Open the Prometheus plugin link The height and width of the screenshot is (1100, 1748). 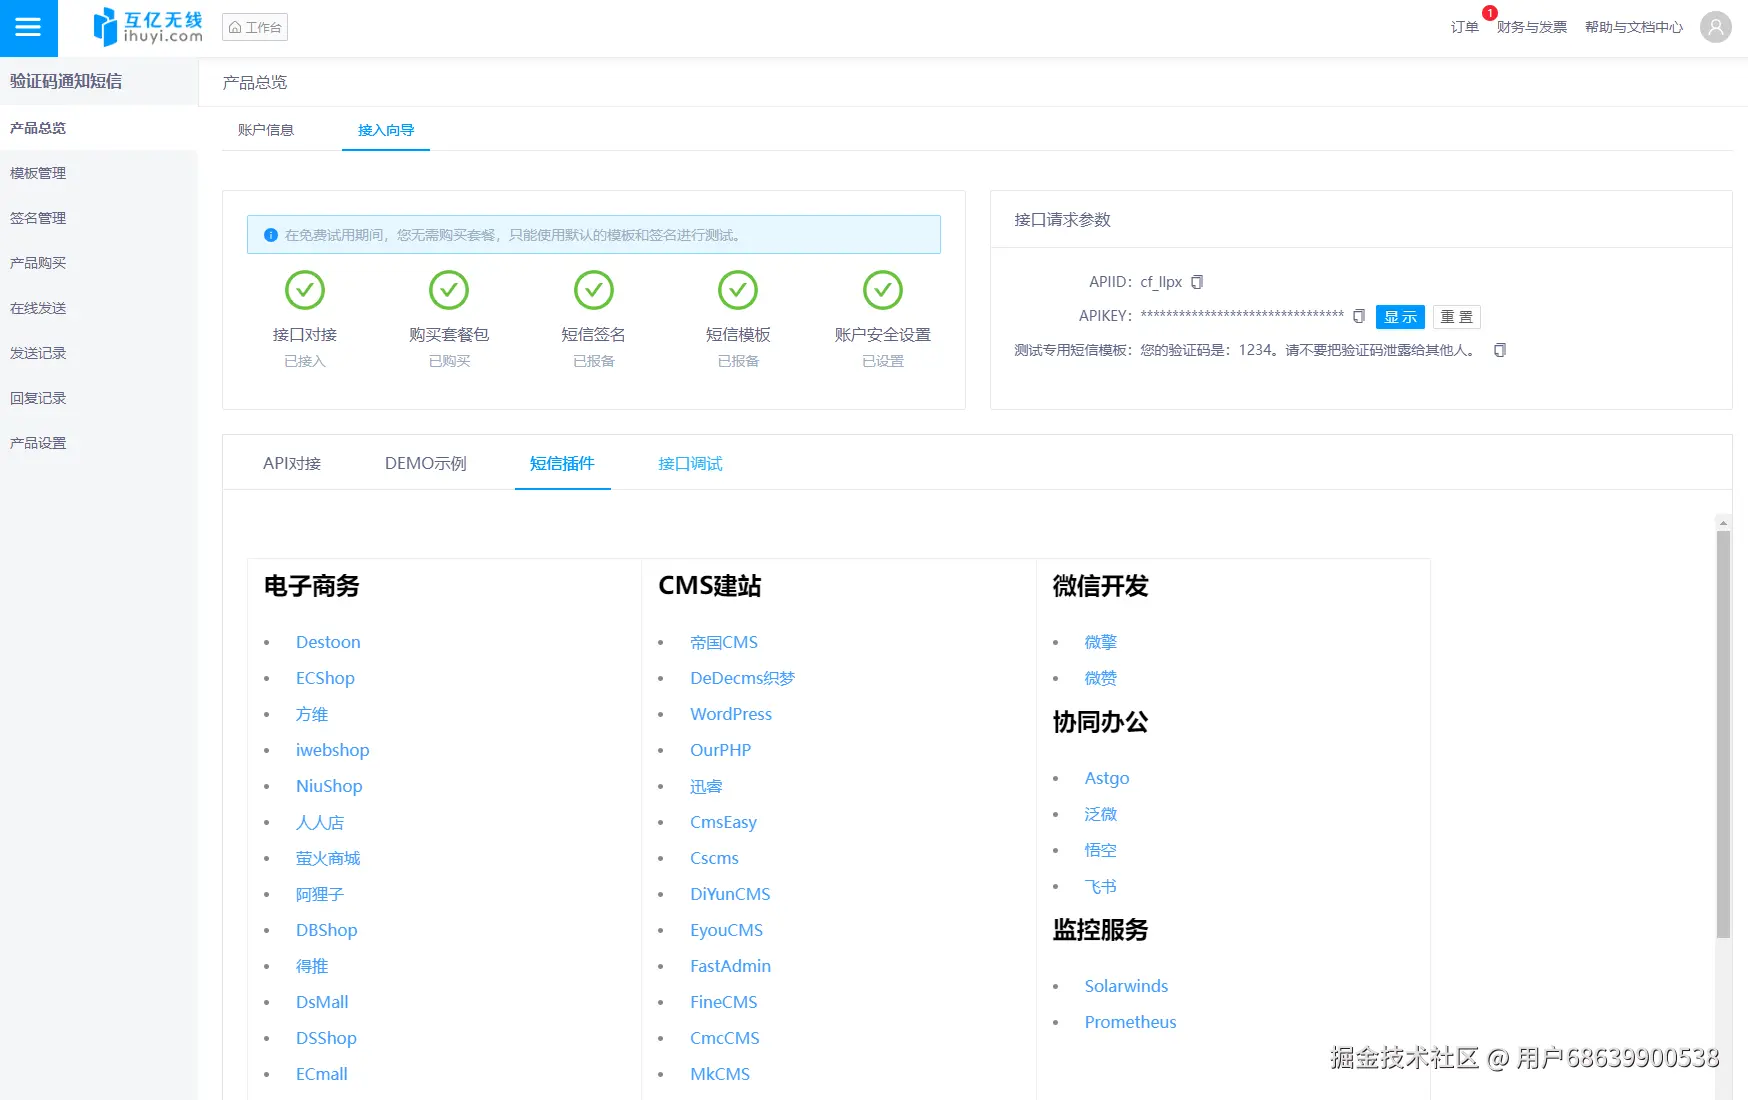[1130, 1022]
